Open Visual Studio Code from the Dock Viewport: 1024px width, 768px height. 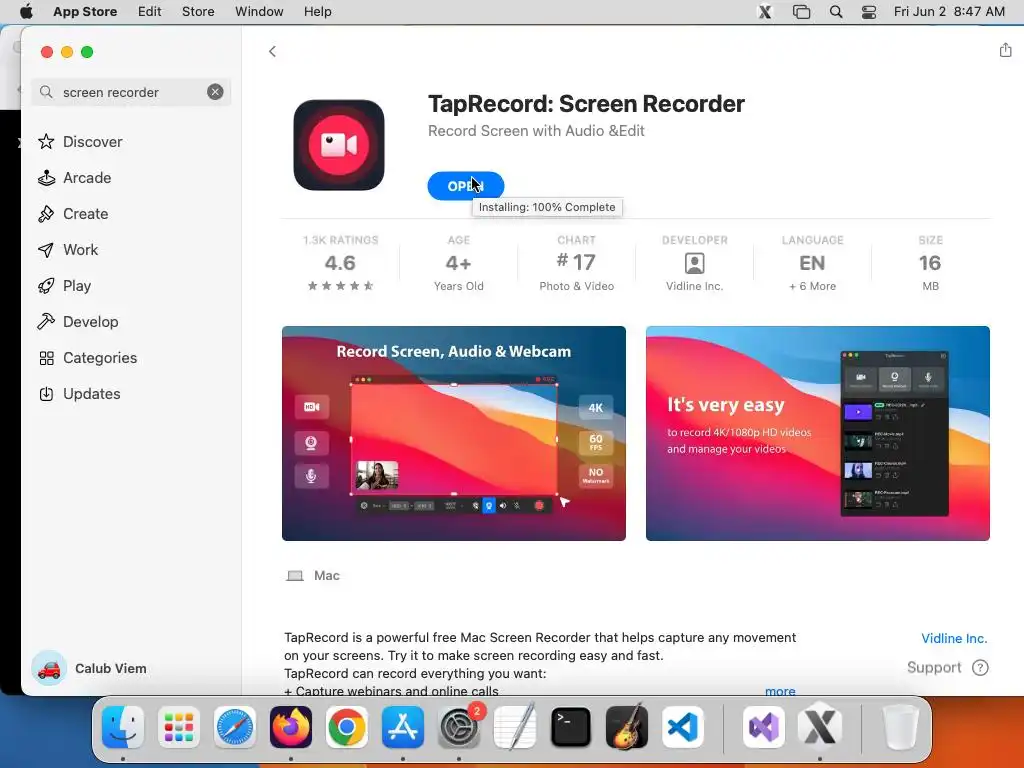pos(683,726)
